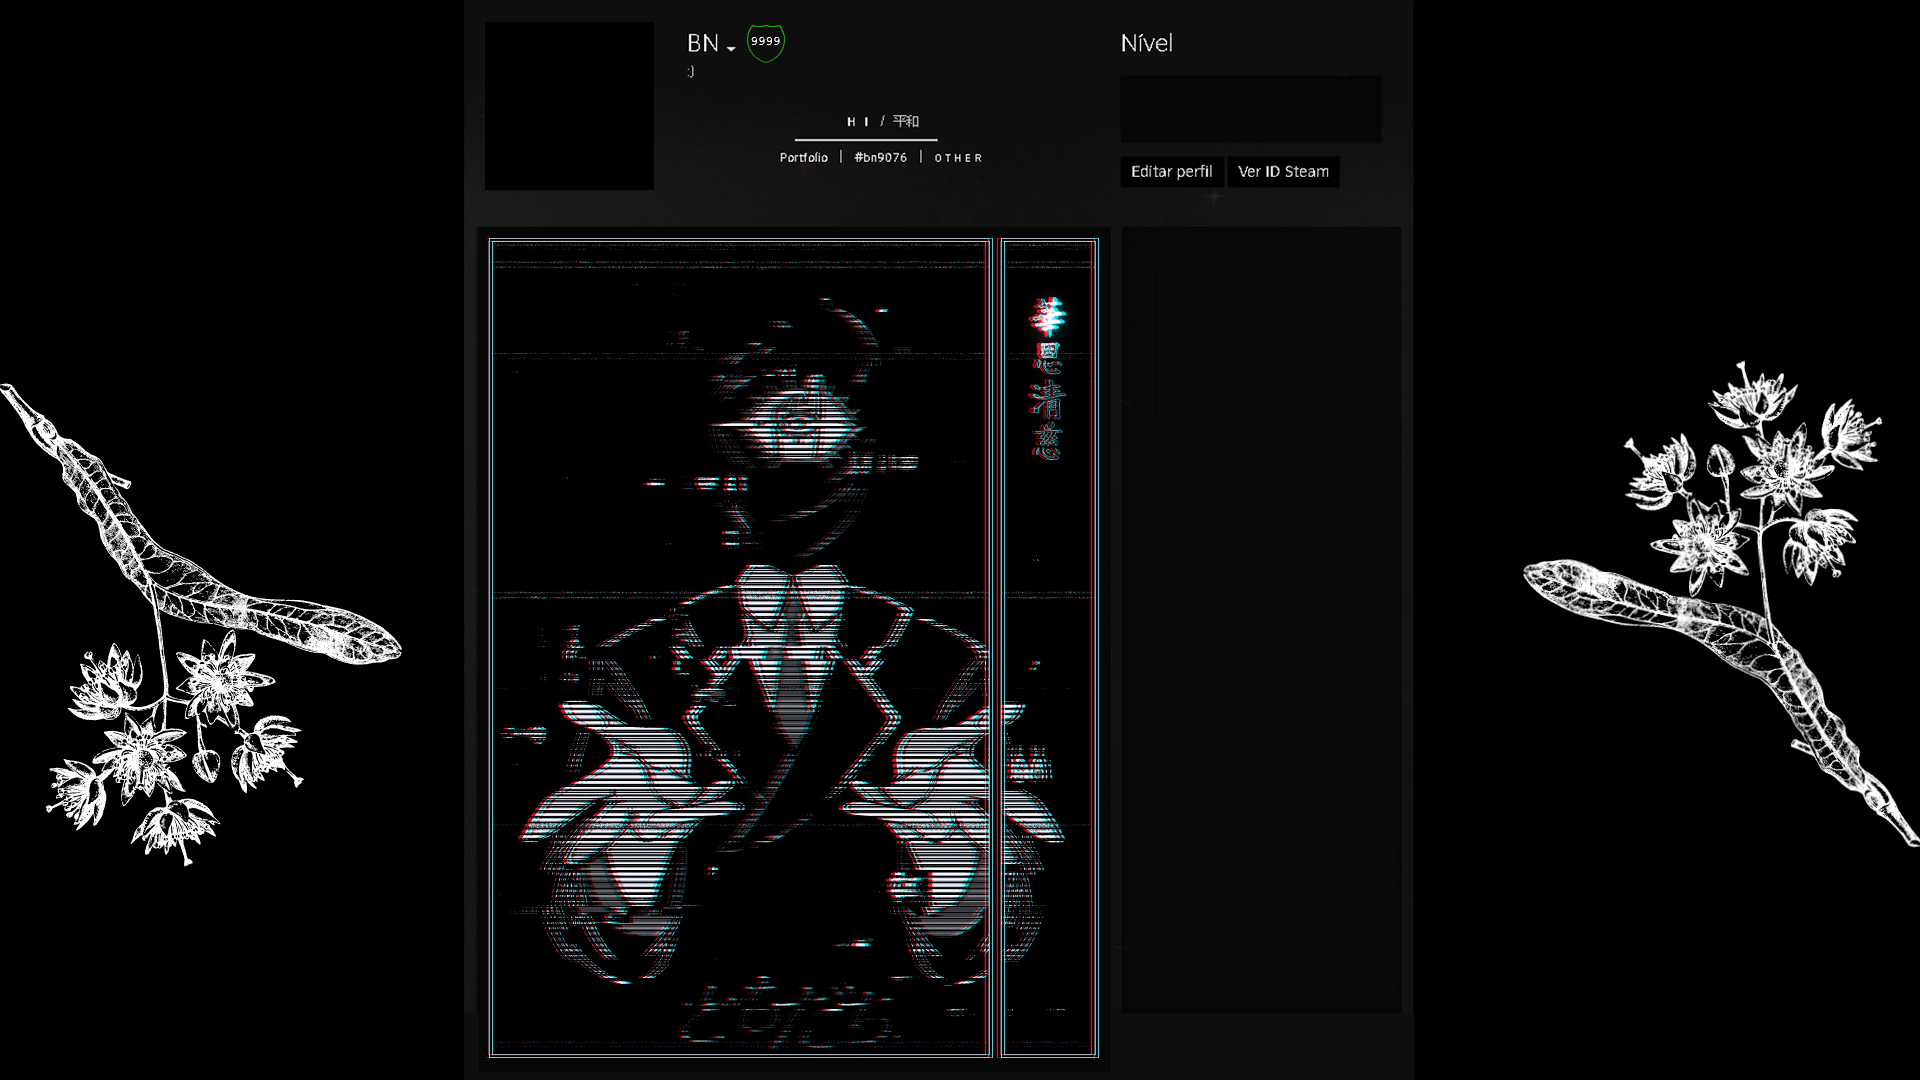This screenshot has width=1920, height=1080.
Task: Open the glitch anime artwork showcase
Action: pos(740,647)
